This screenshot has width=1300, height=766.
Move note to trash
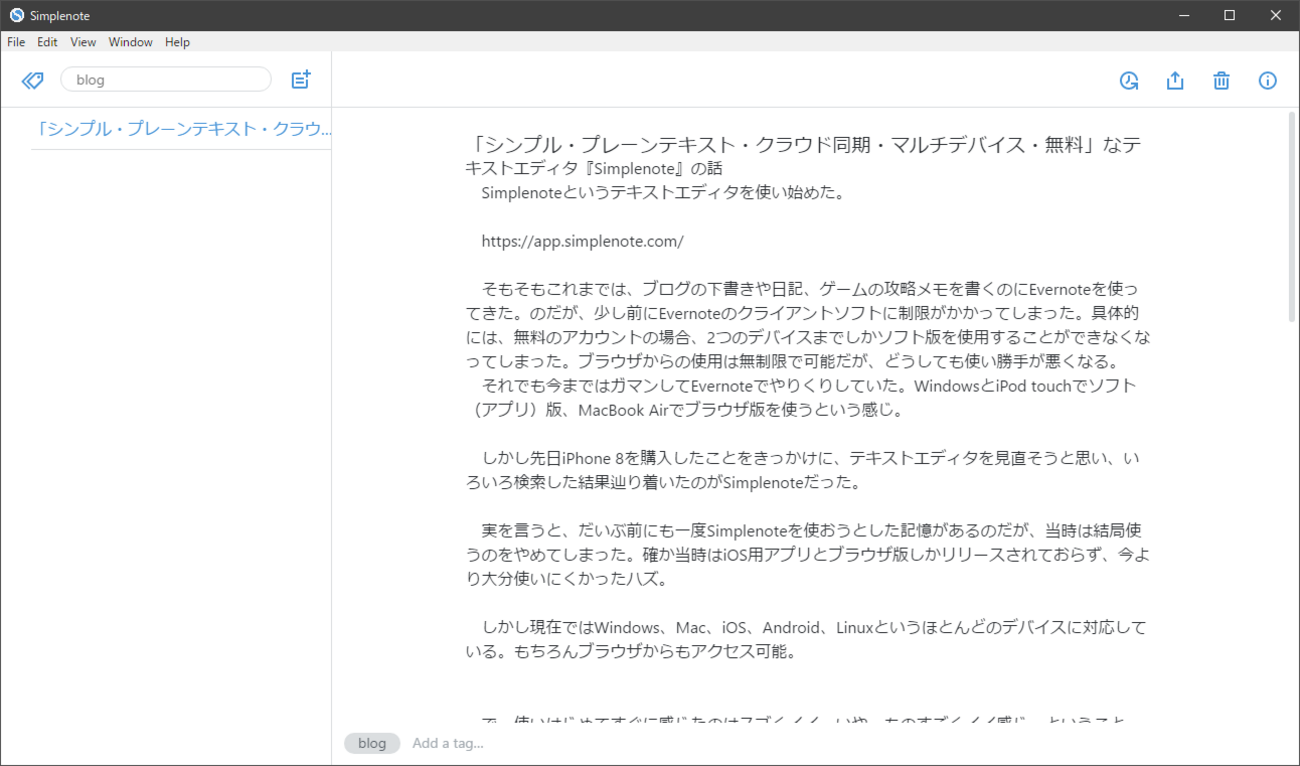coord(1221,81)
